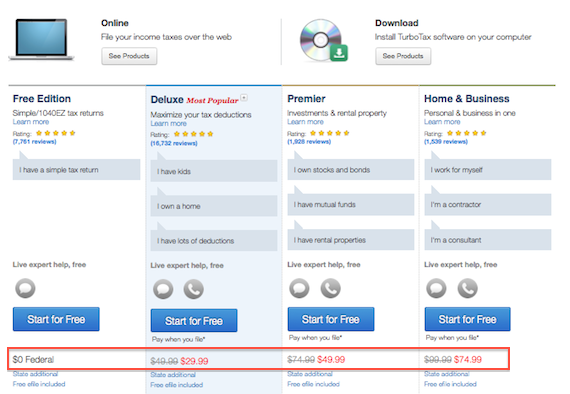Viewport: 570px width, 394px height.
Task: Start for Free with Free Edition
Action: pos(56,319)
